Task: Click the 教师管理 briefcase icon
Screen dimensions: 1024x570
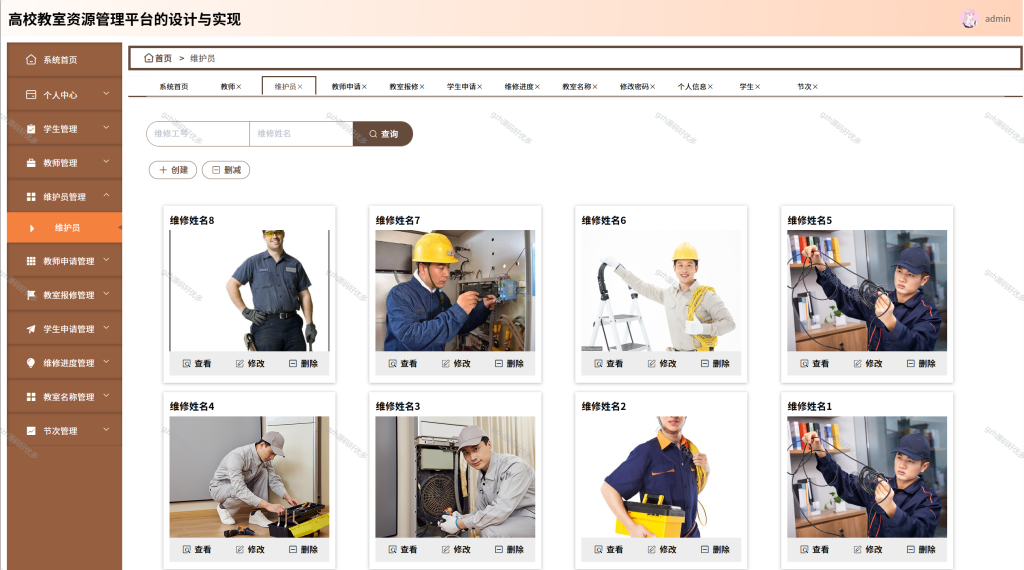Action: pyautogui.click(x=31, y=163)
